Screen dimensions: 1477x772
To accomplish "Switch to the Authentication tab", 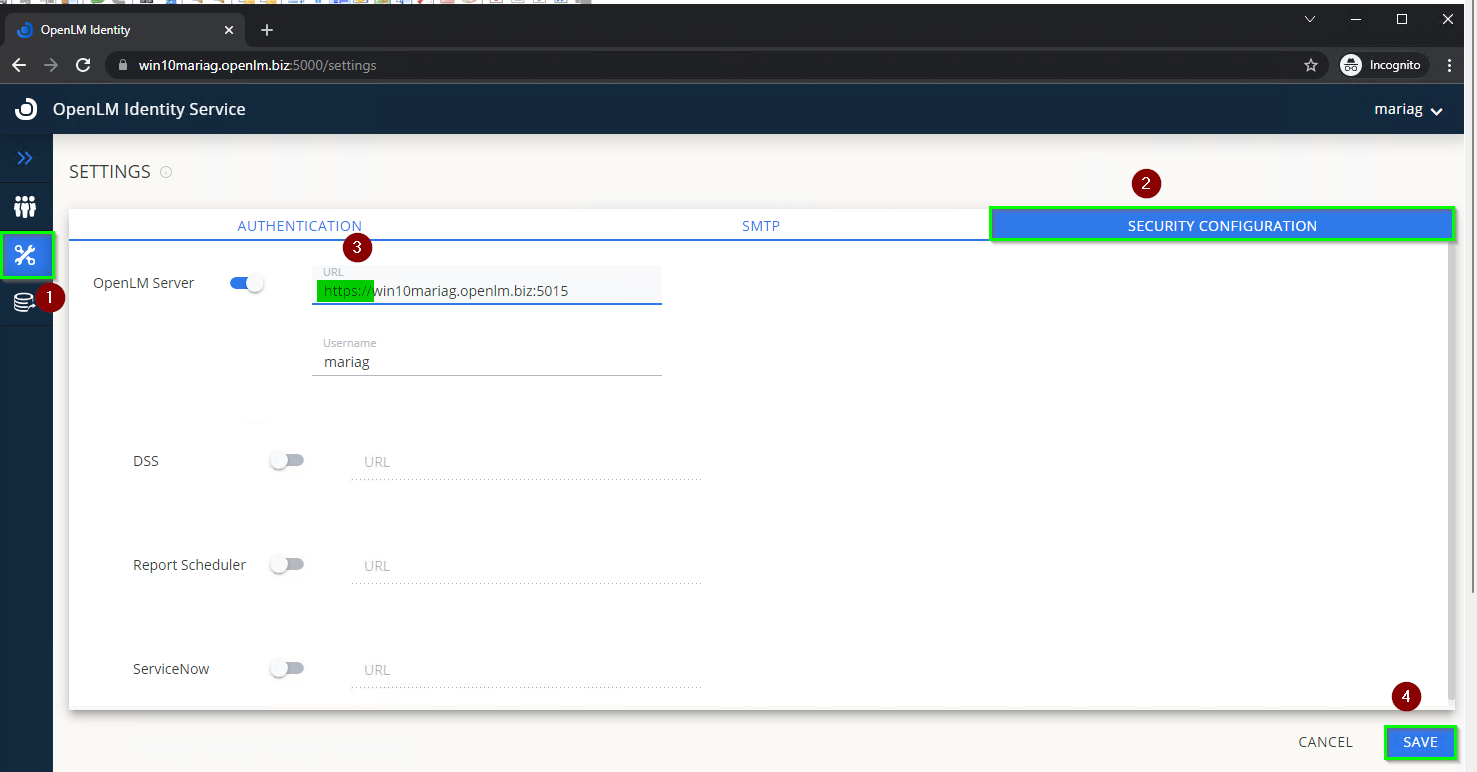I will pos(299,226).
